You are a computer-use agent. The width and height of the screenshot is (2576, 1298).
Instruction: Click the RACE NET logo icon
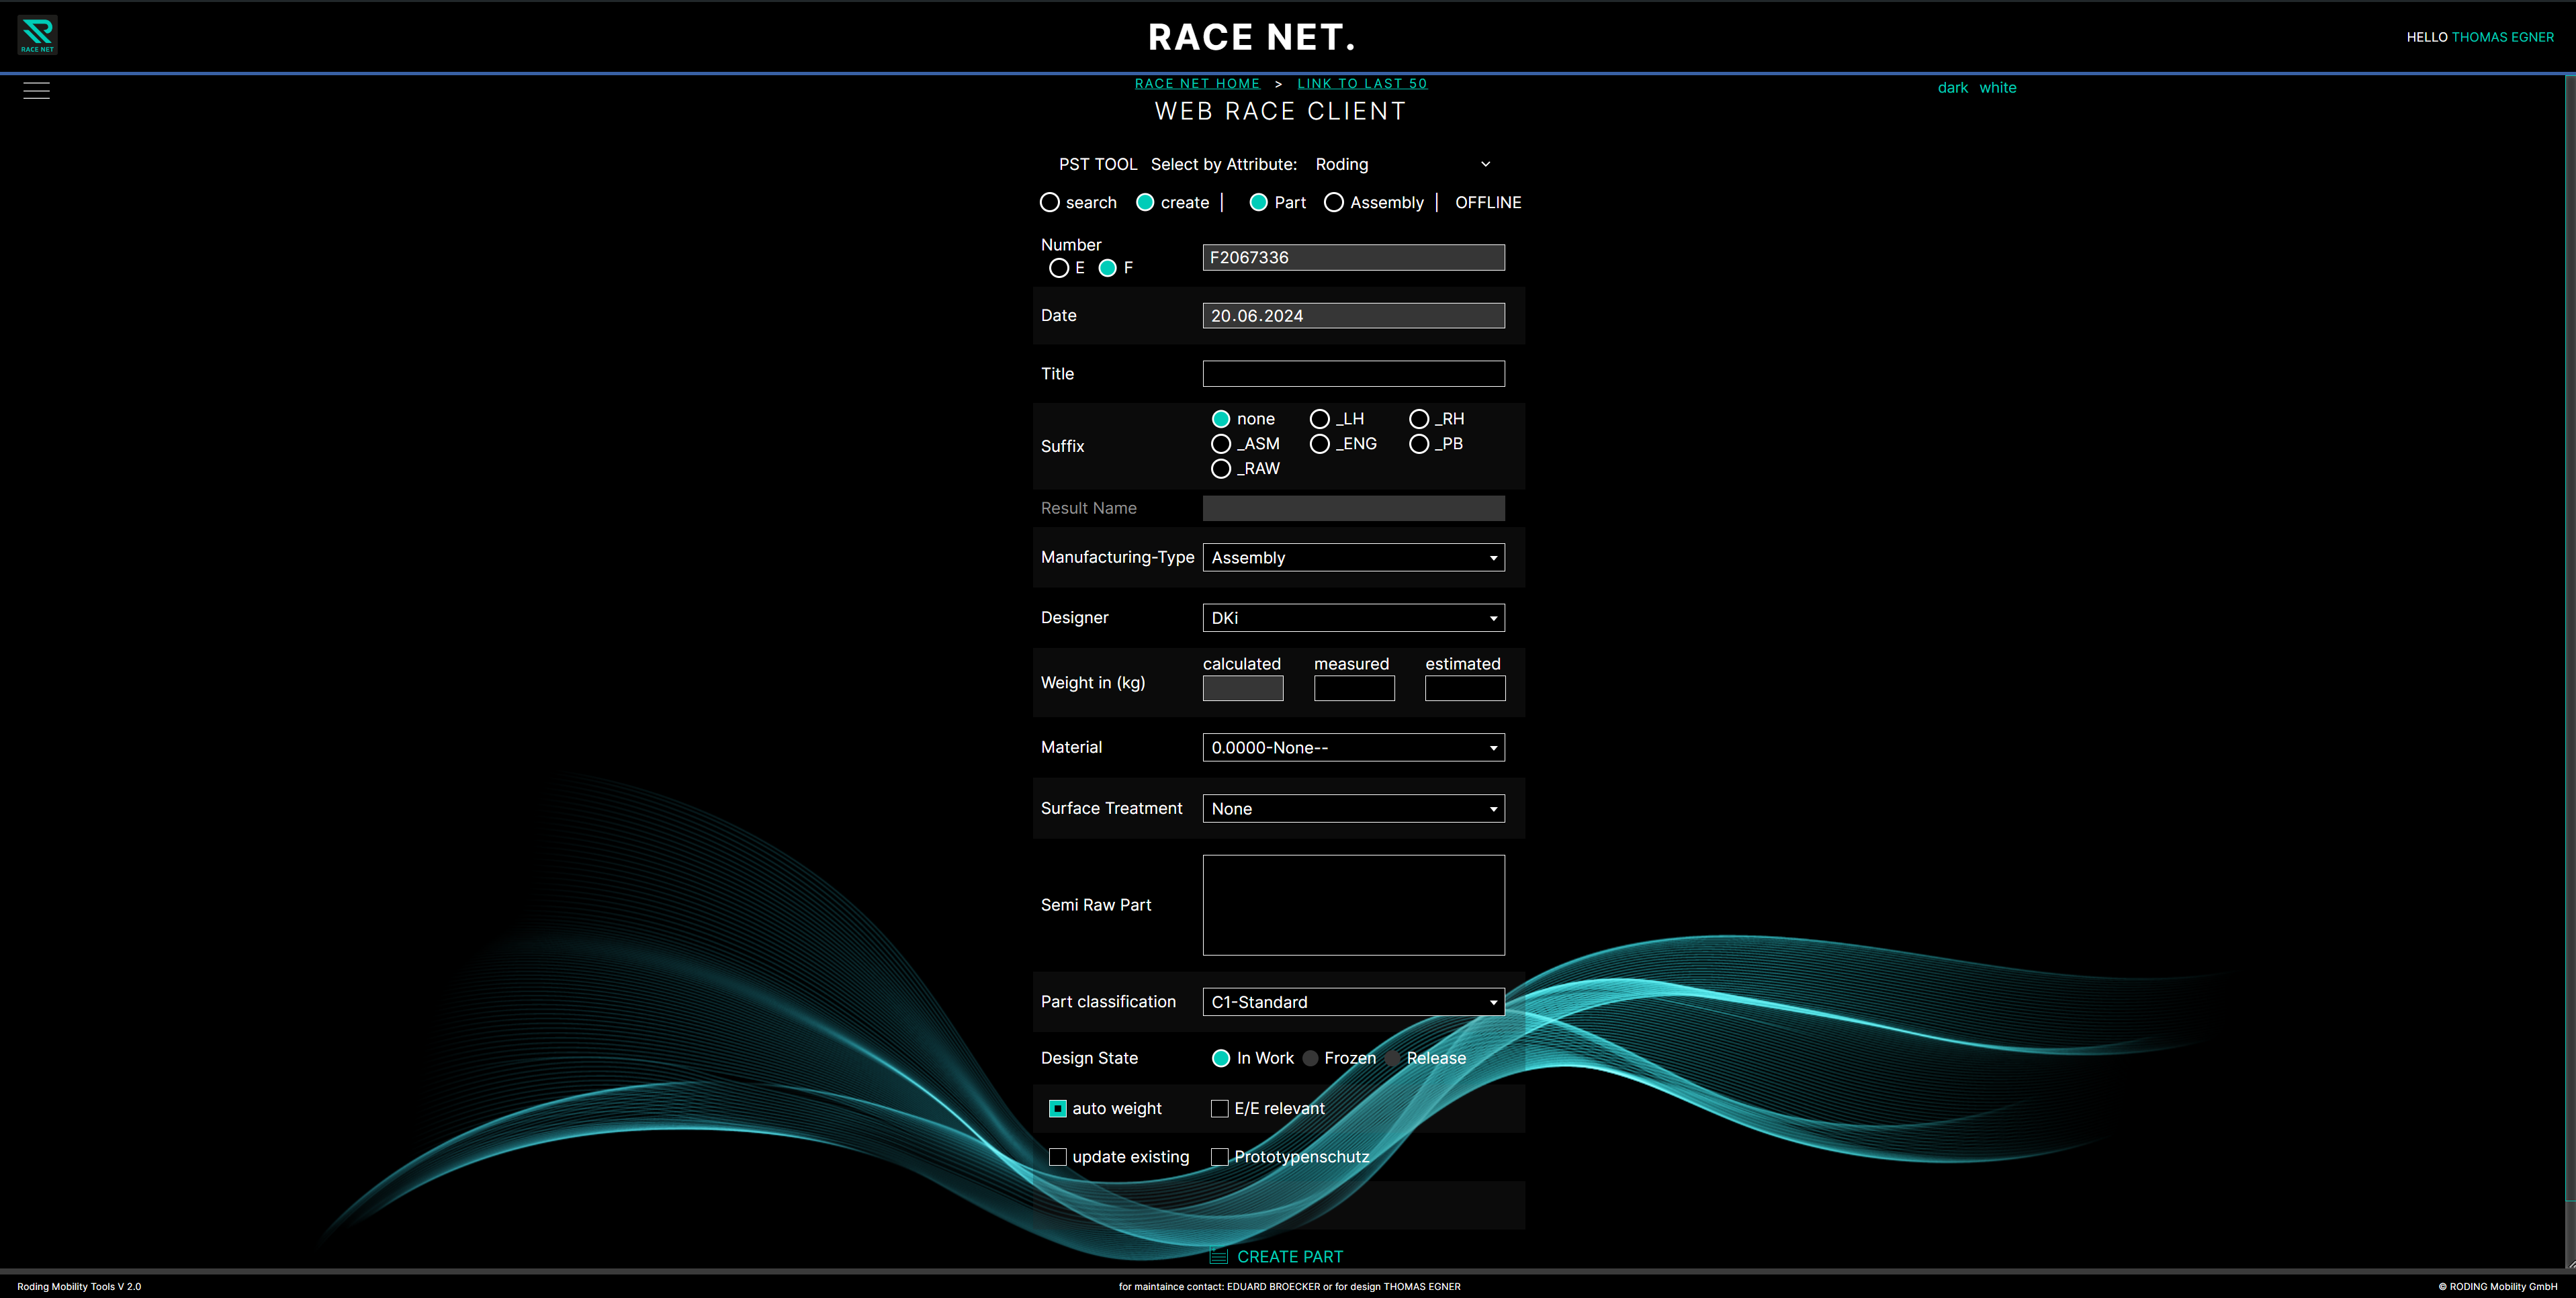pyautogui.click(x=37, y=34)
